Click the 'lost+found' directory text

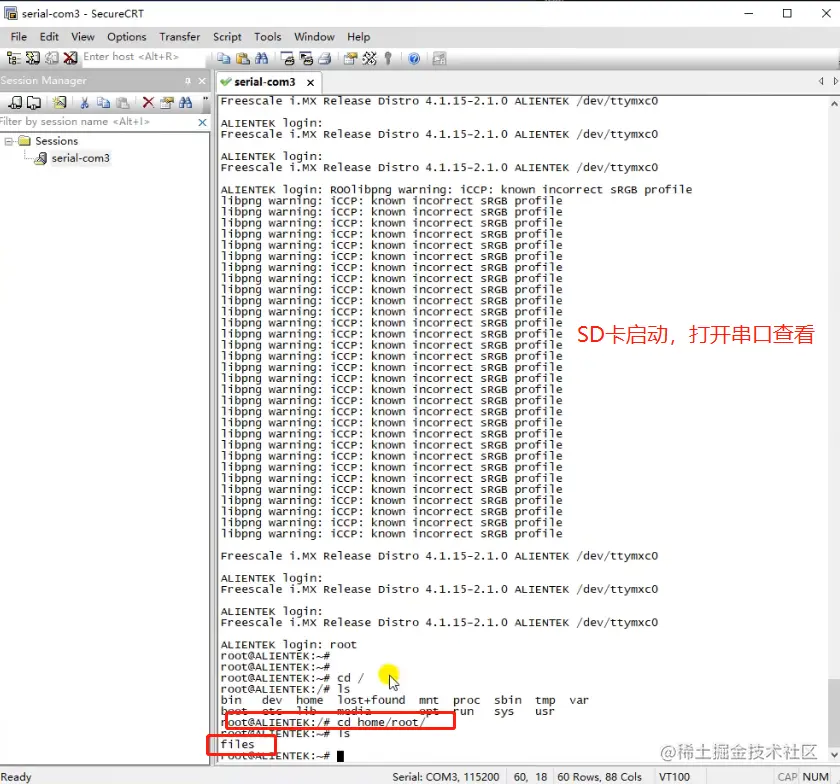coord(371,700)
